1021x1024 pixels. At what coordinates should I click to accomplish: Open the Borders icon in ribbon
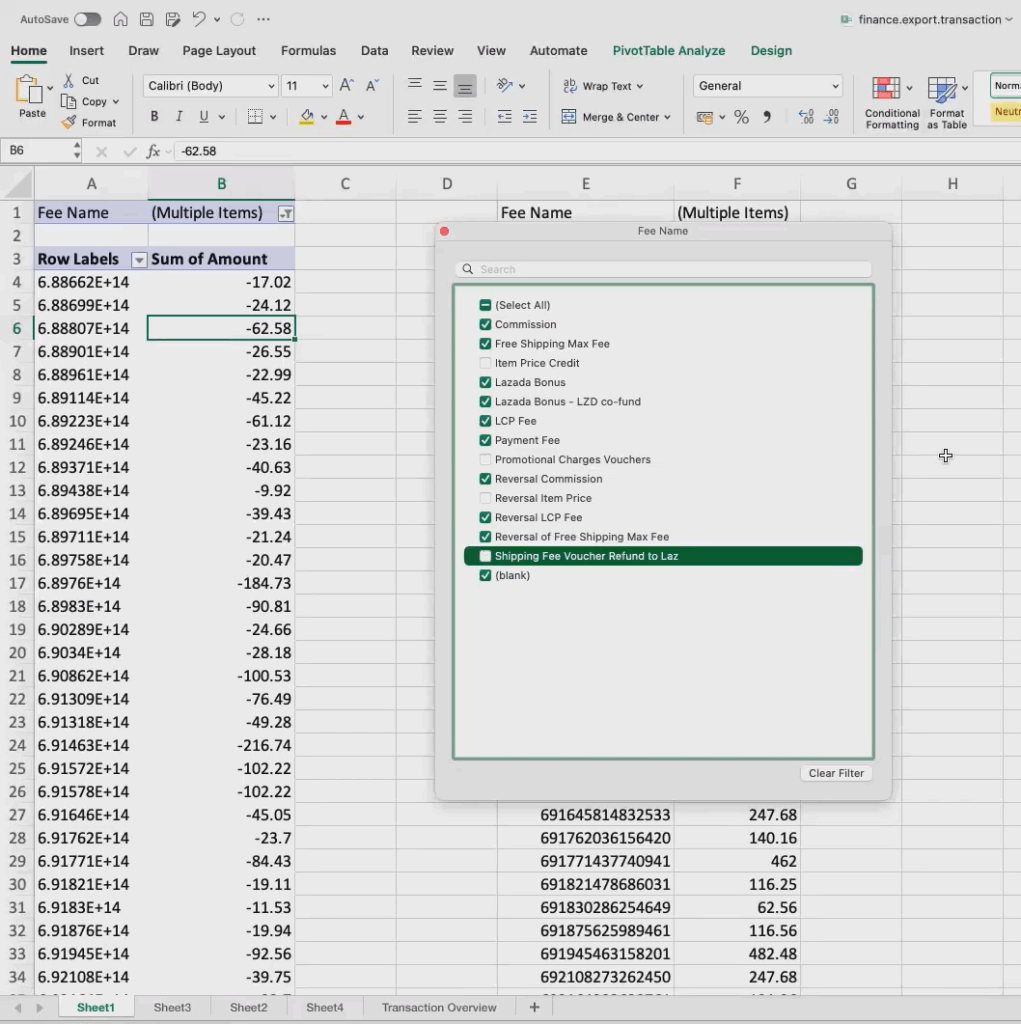255,117
